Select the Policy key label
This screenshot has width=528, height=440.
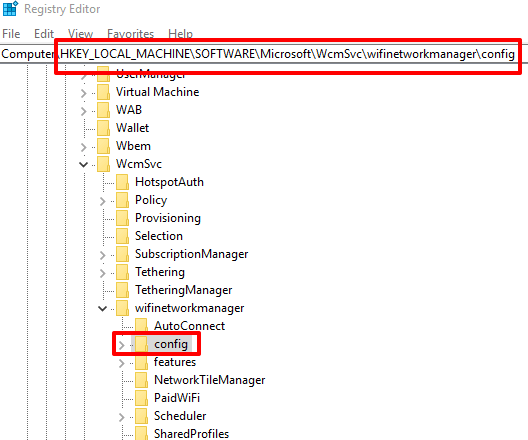pyautogui.click(x=151, y=200)
